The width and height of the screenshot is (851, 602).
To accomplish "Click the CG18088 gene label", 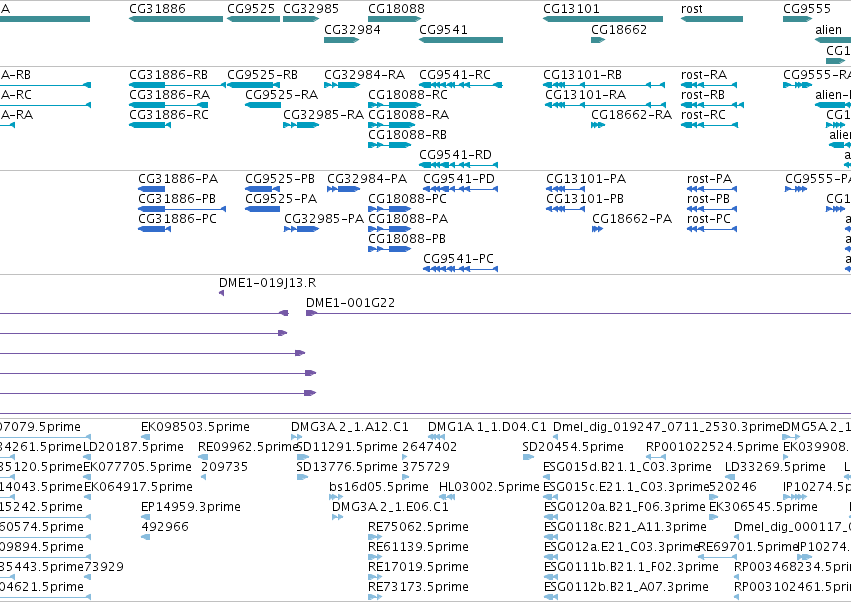I will pyautogui.click(x=396, y=9).
